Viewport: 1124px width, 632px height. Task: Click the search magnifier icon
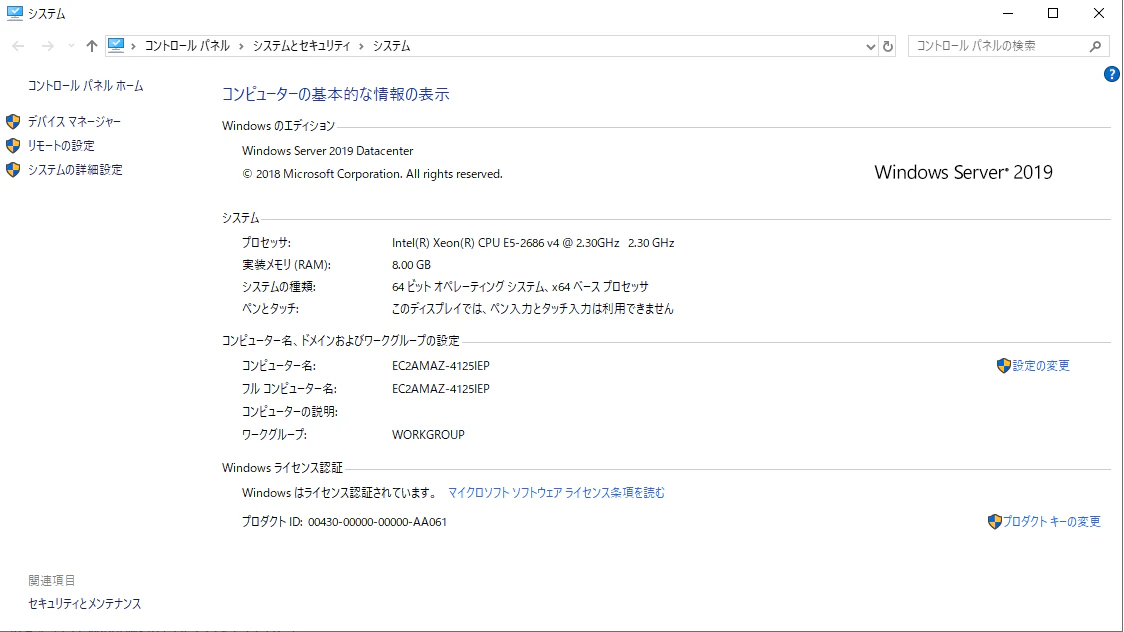(1095, 46)
